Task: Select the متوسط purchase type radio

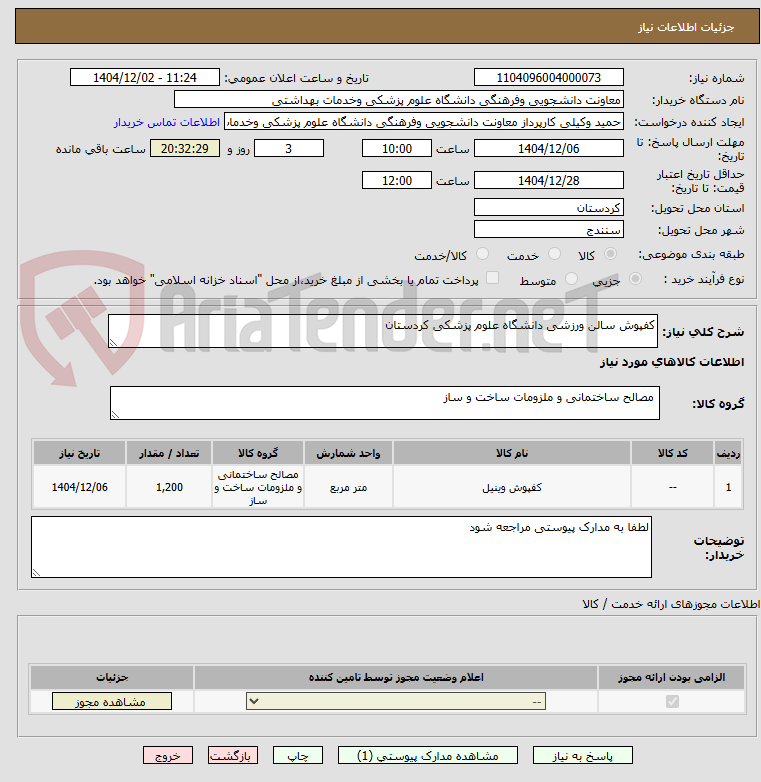Action: coord(571,278)
